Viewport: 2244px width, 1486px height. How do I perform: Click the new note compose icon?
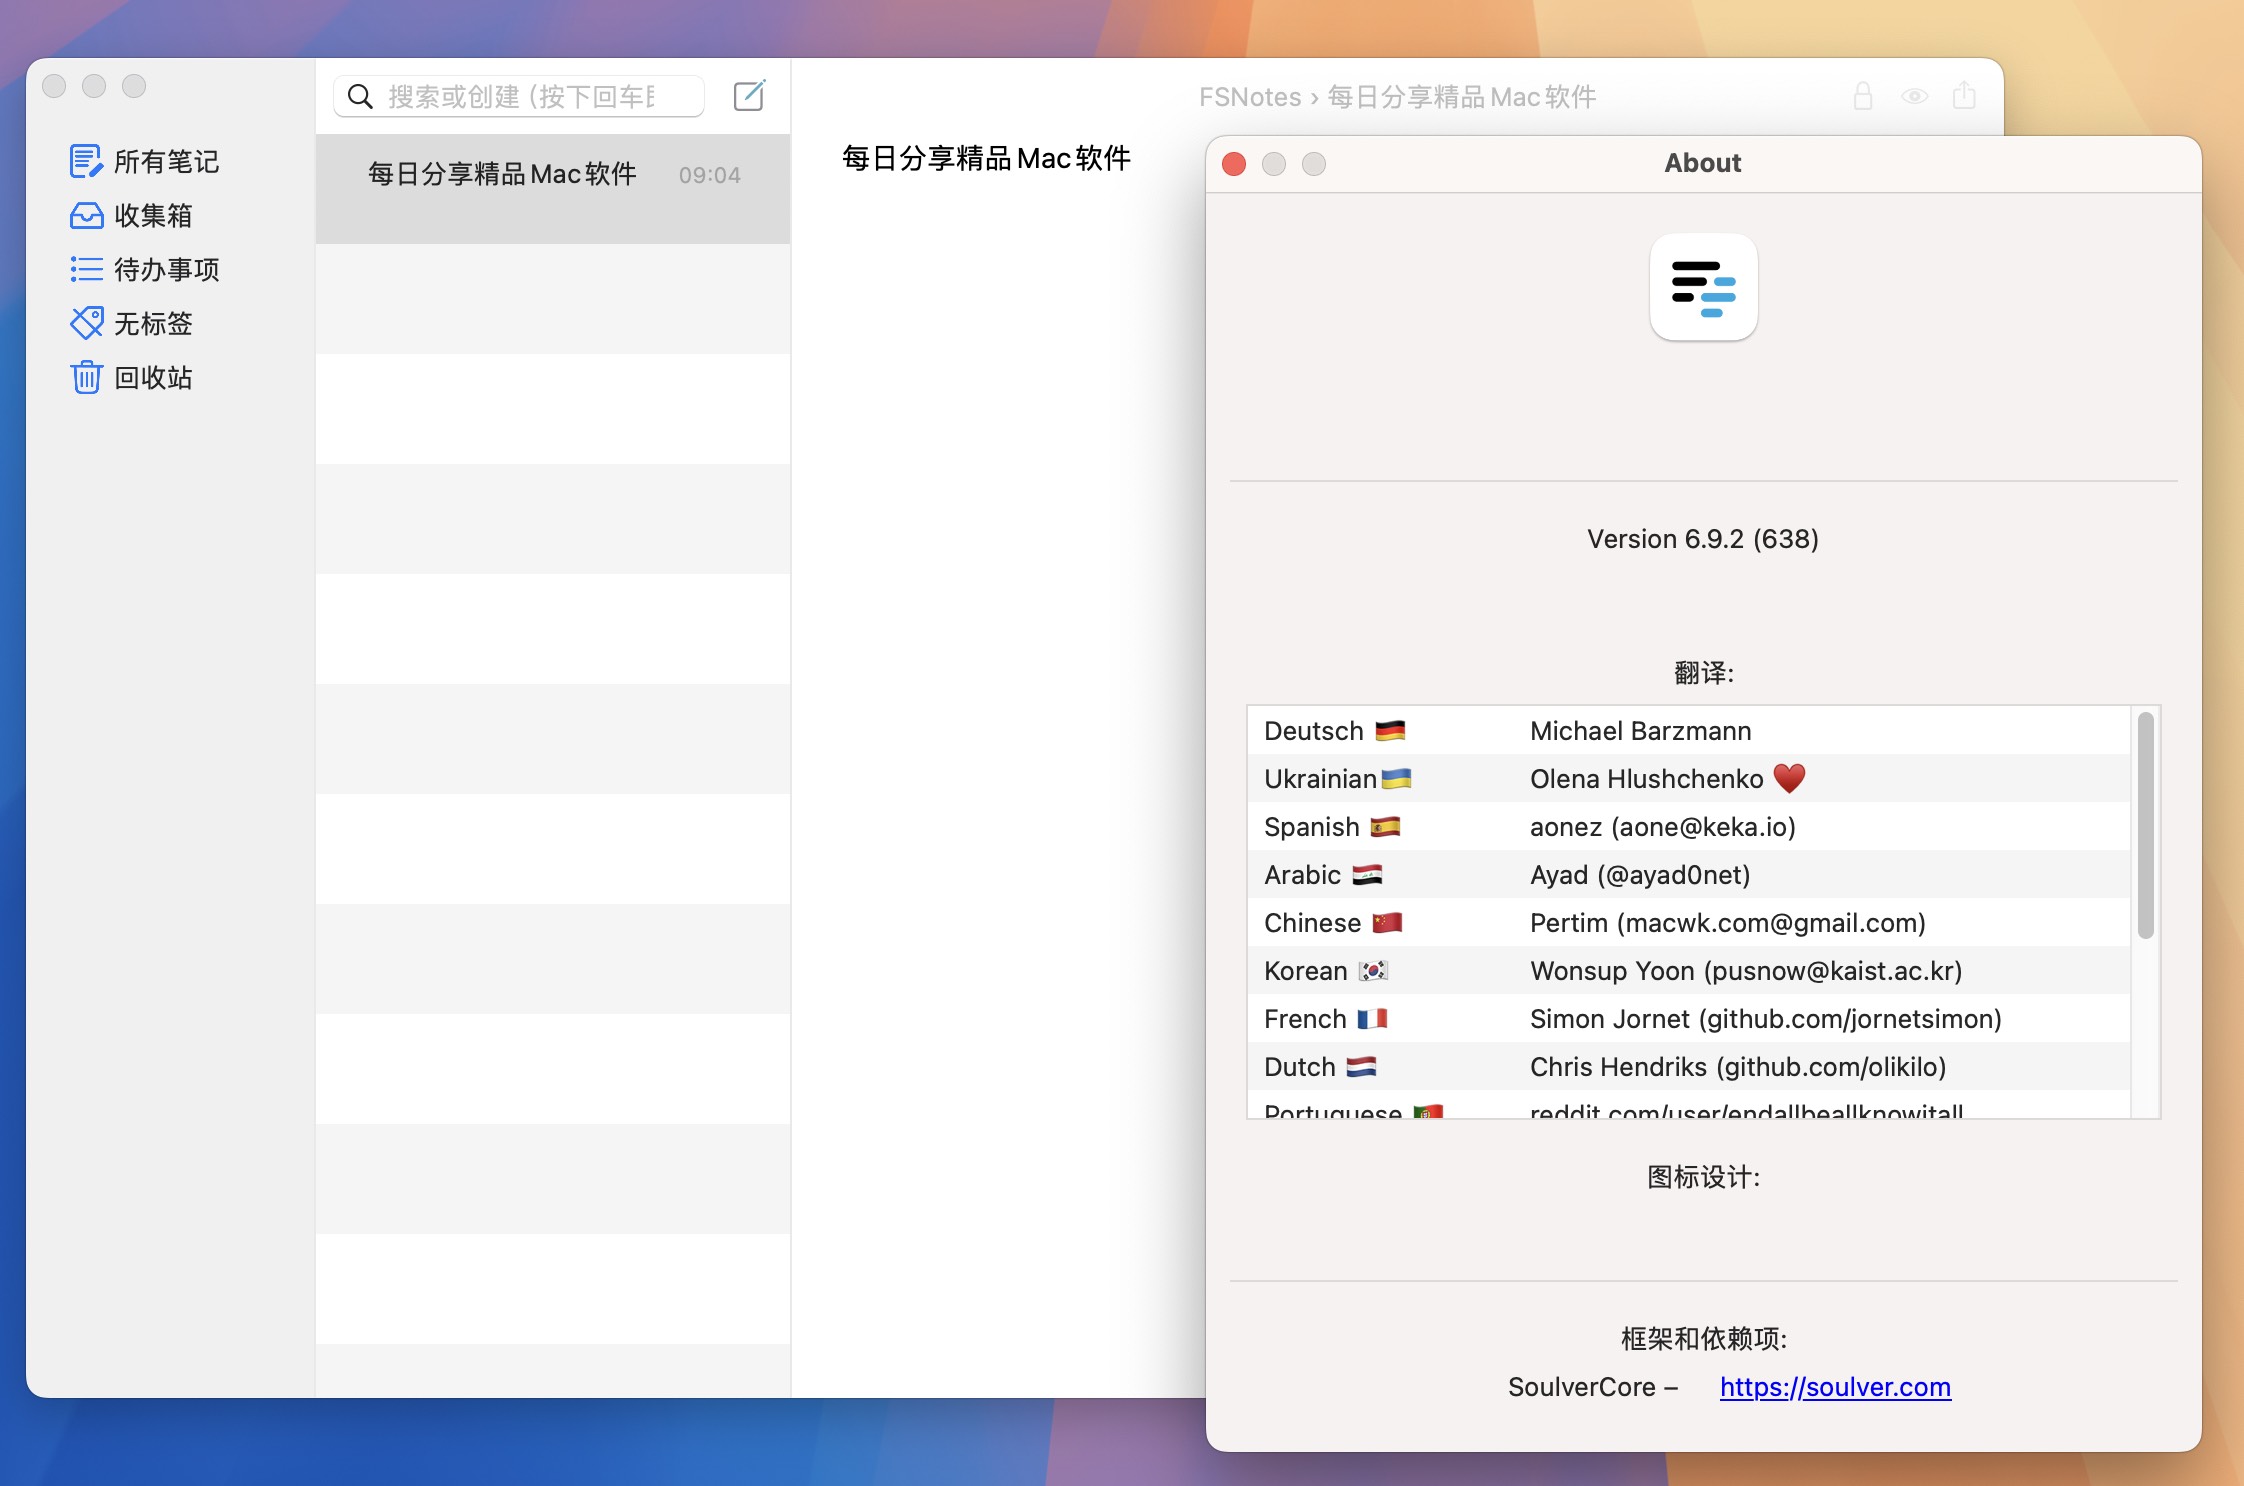[750, 95]
